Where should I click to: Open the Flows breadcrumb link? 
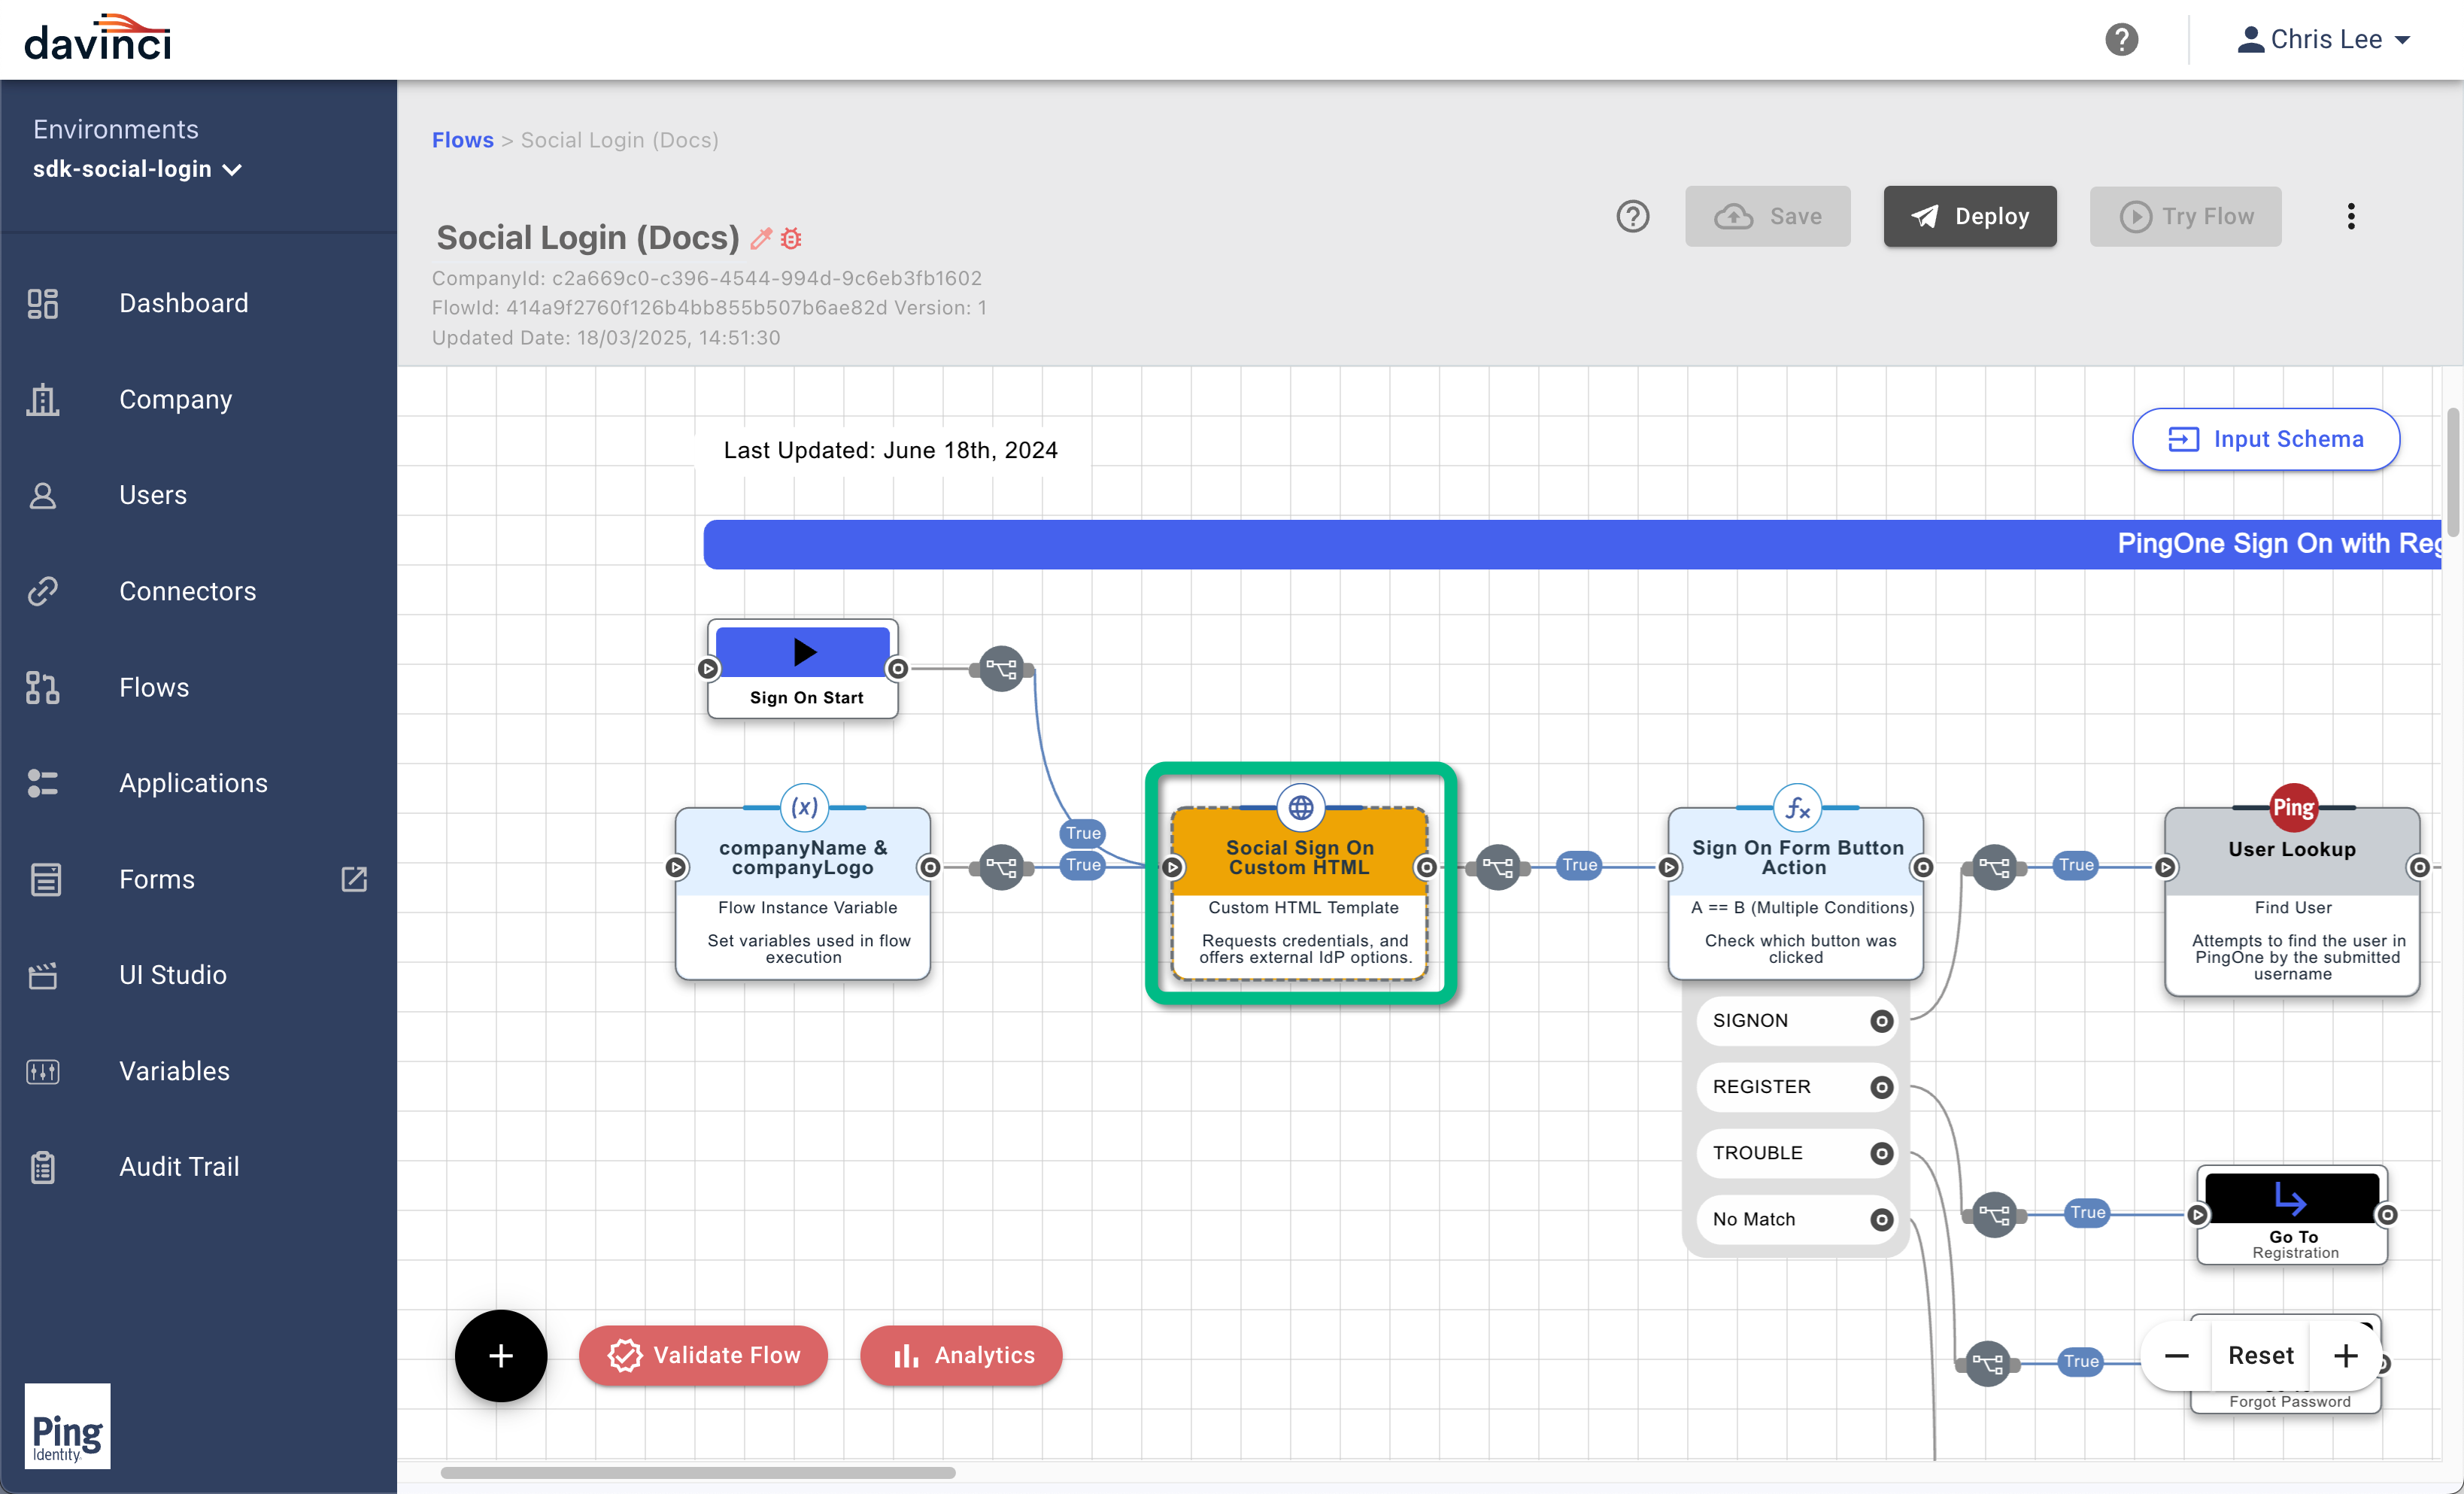point(462,140)
